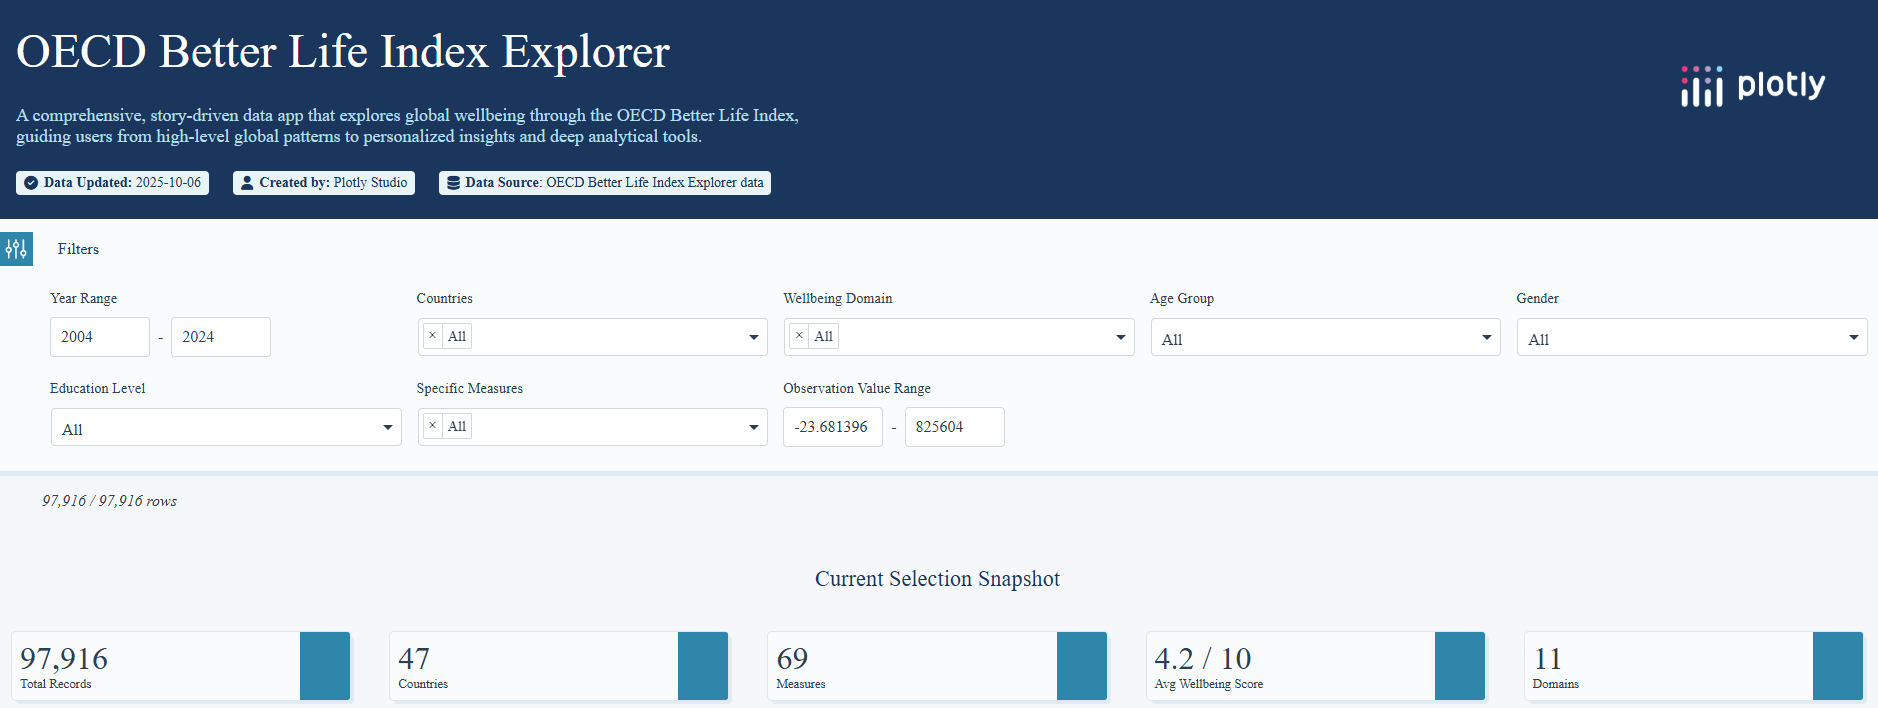Edit the end year field 2024
This screenshot has width=1878, height=708.
coord(221,337)
